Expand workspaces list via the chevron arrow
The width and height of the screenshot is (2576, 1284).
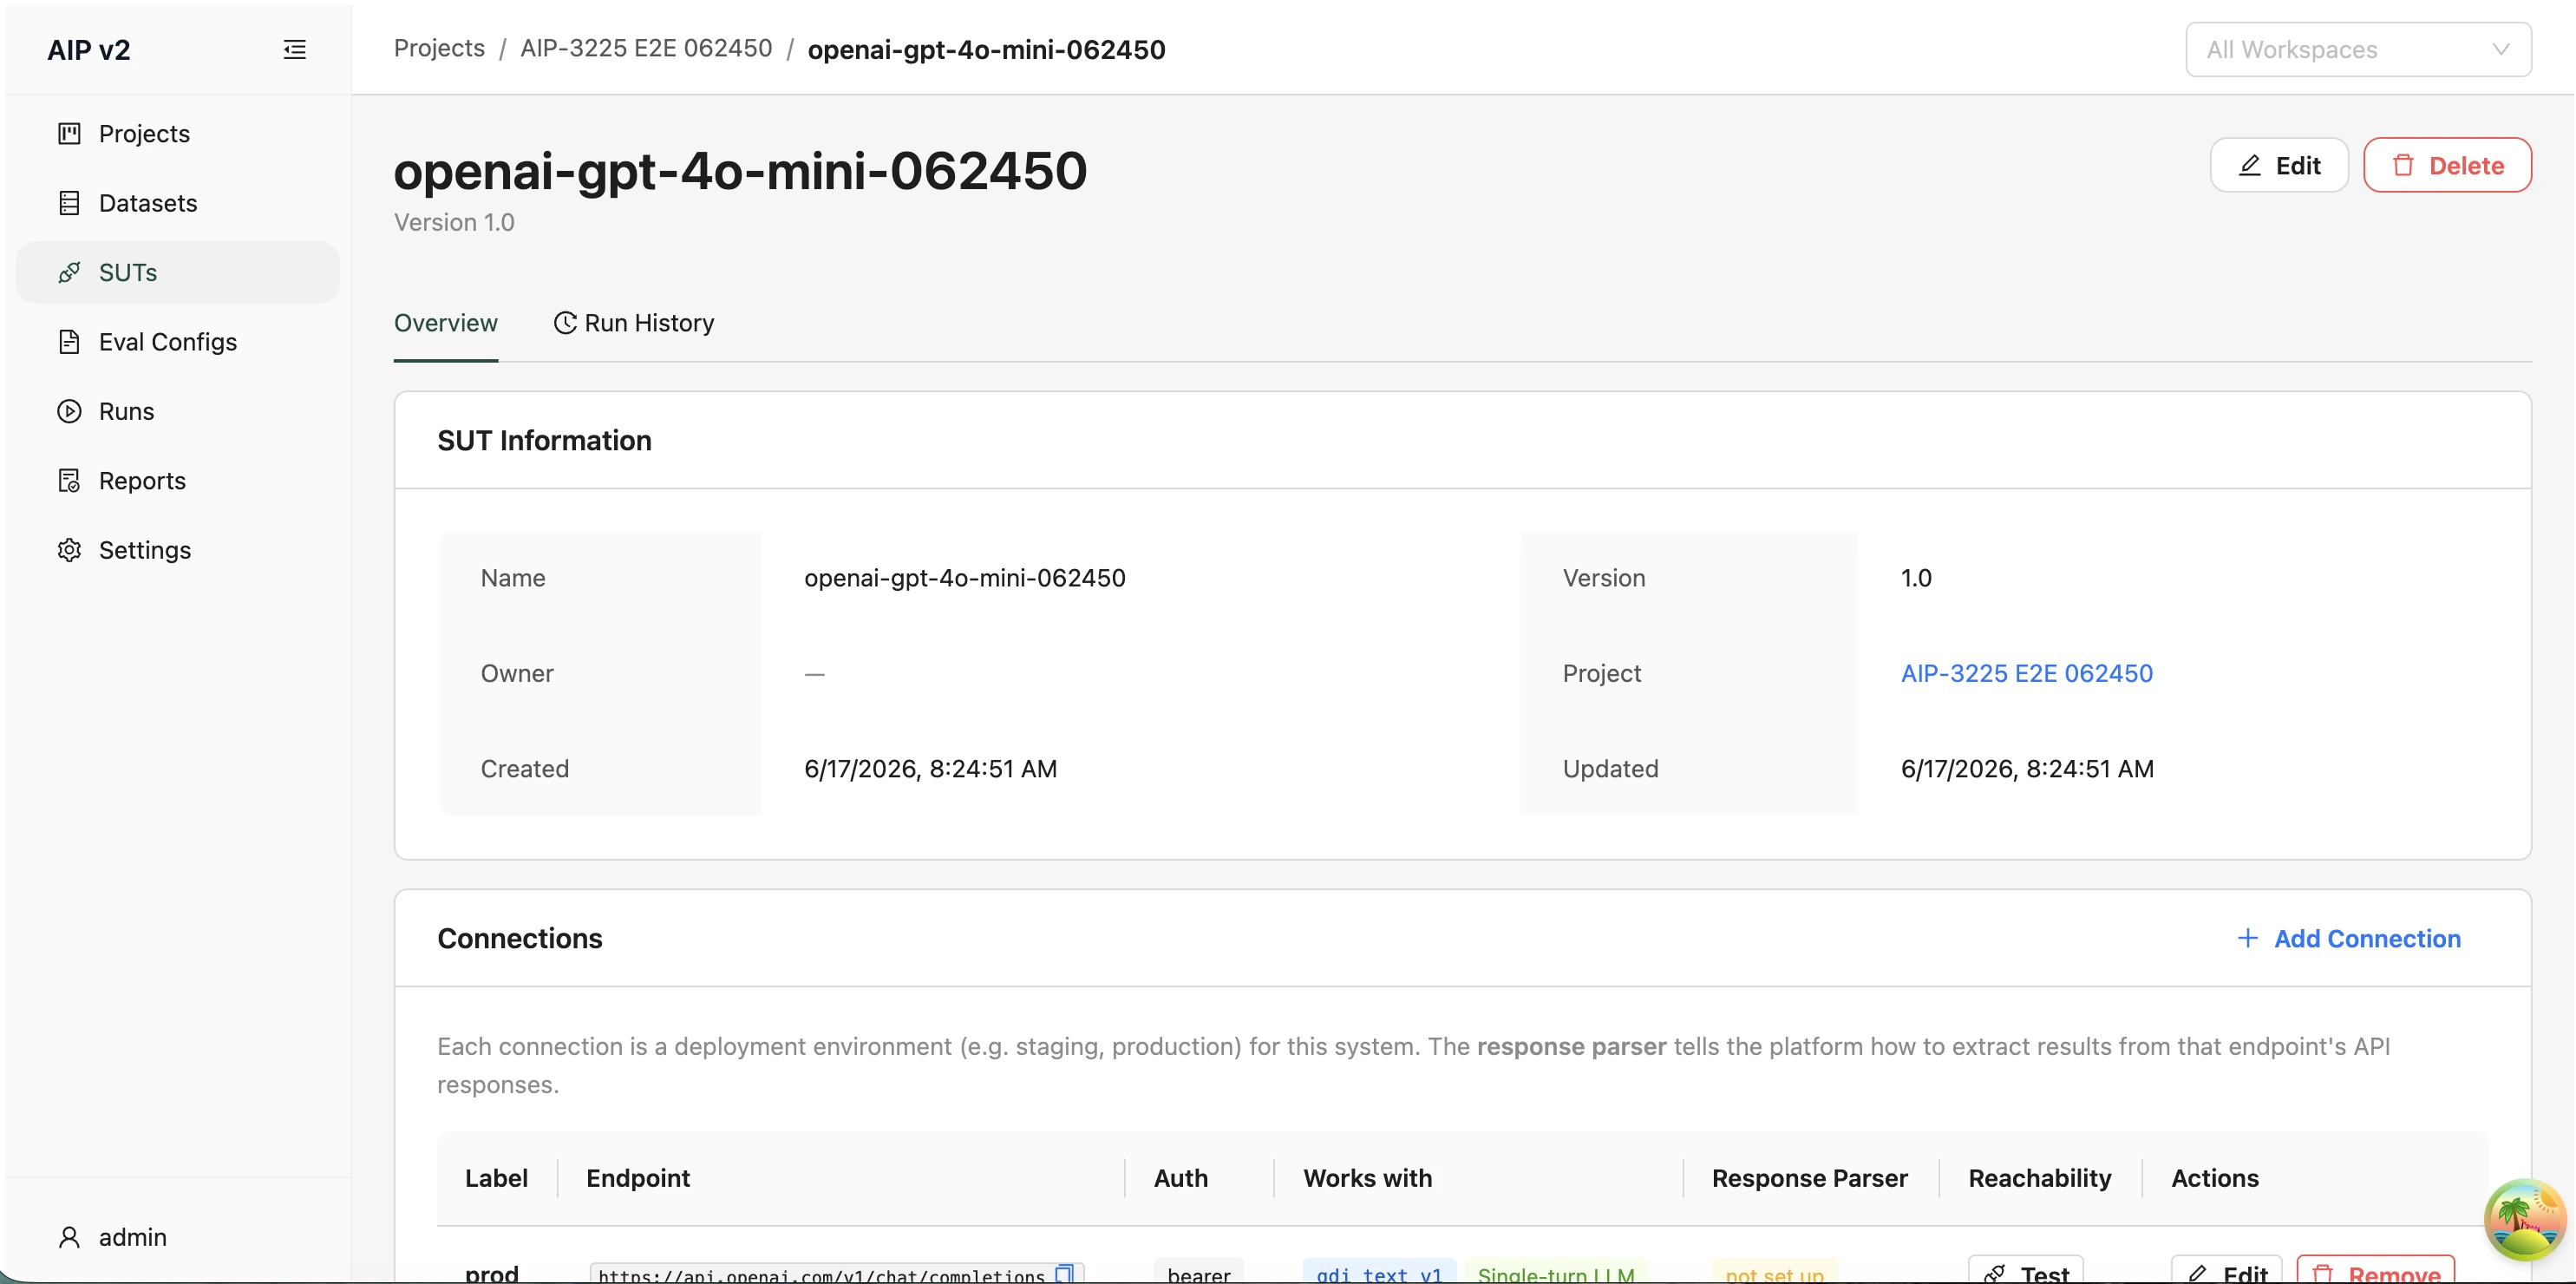pos(2500,49)
